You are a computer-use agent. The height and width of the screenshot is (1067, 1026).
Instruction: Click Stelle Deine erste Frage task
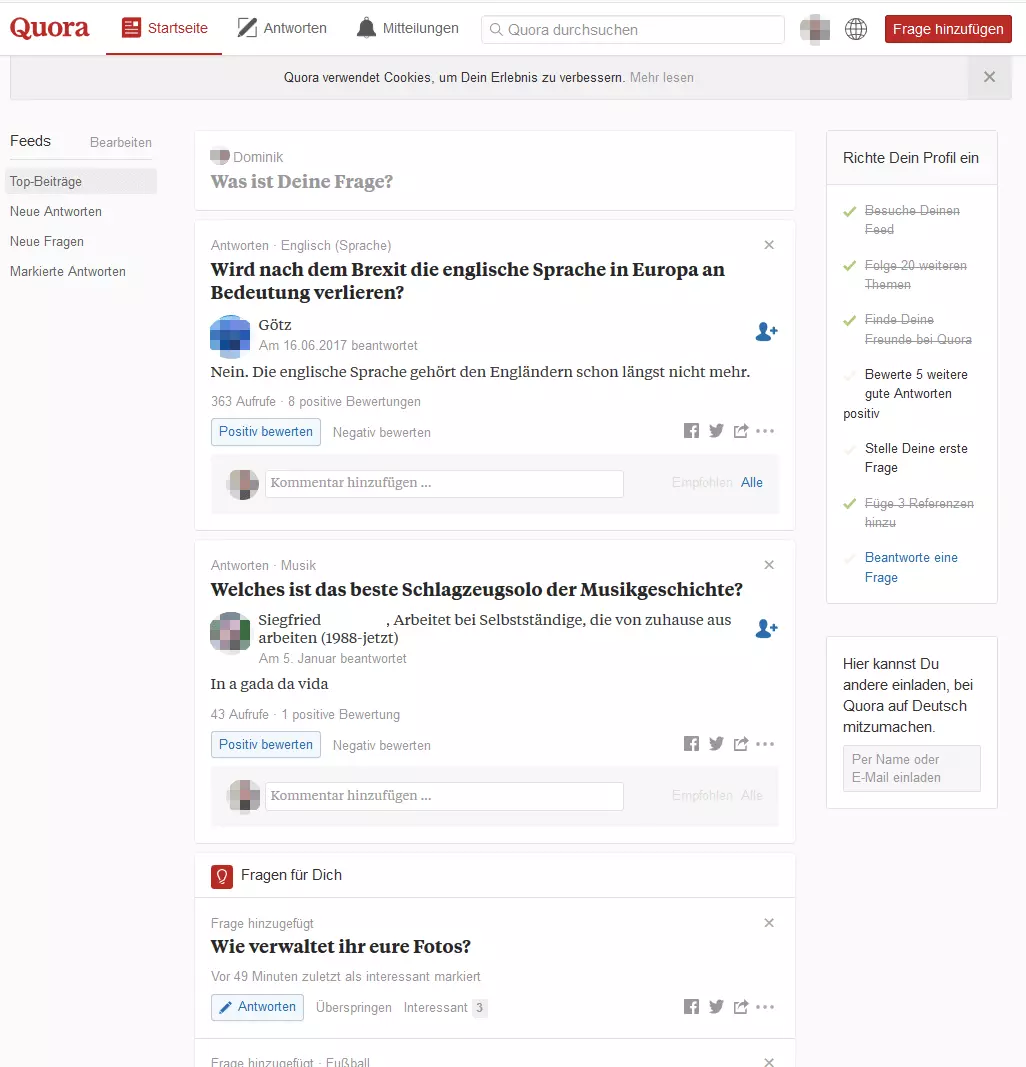pyautogui.click(x=916, y=458)
